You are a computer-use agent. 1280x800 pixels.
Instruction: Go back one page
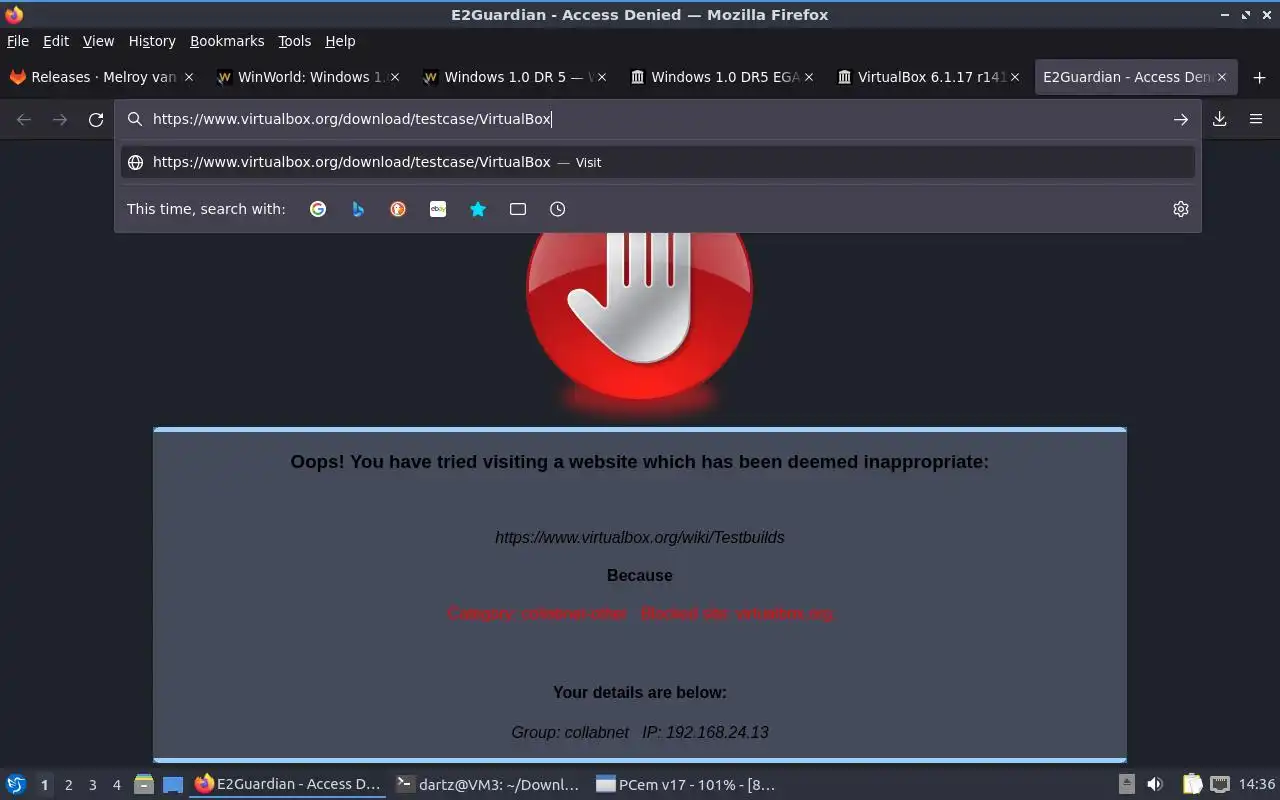pyautogui.click(x=24, y=120)
